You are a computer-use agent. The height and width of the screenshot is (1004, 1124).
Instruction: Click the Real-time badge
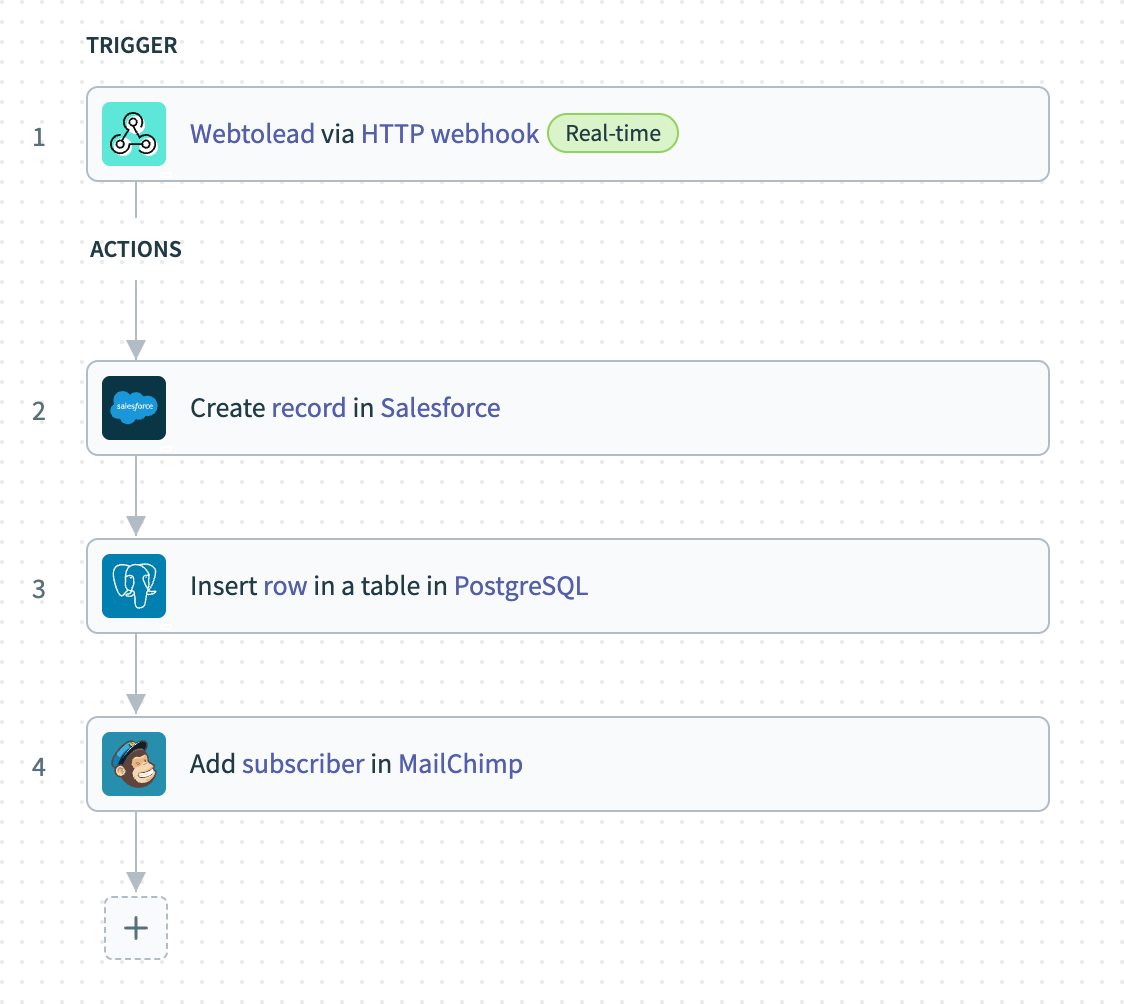(613, 134)
